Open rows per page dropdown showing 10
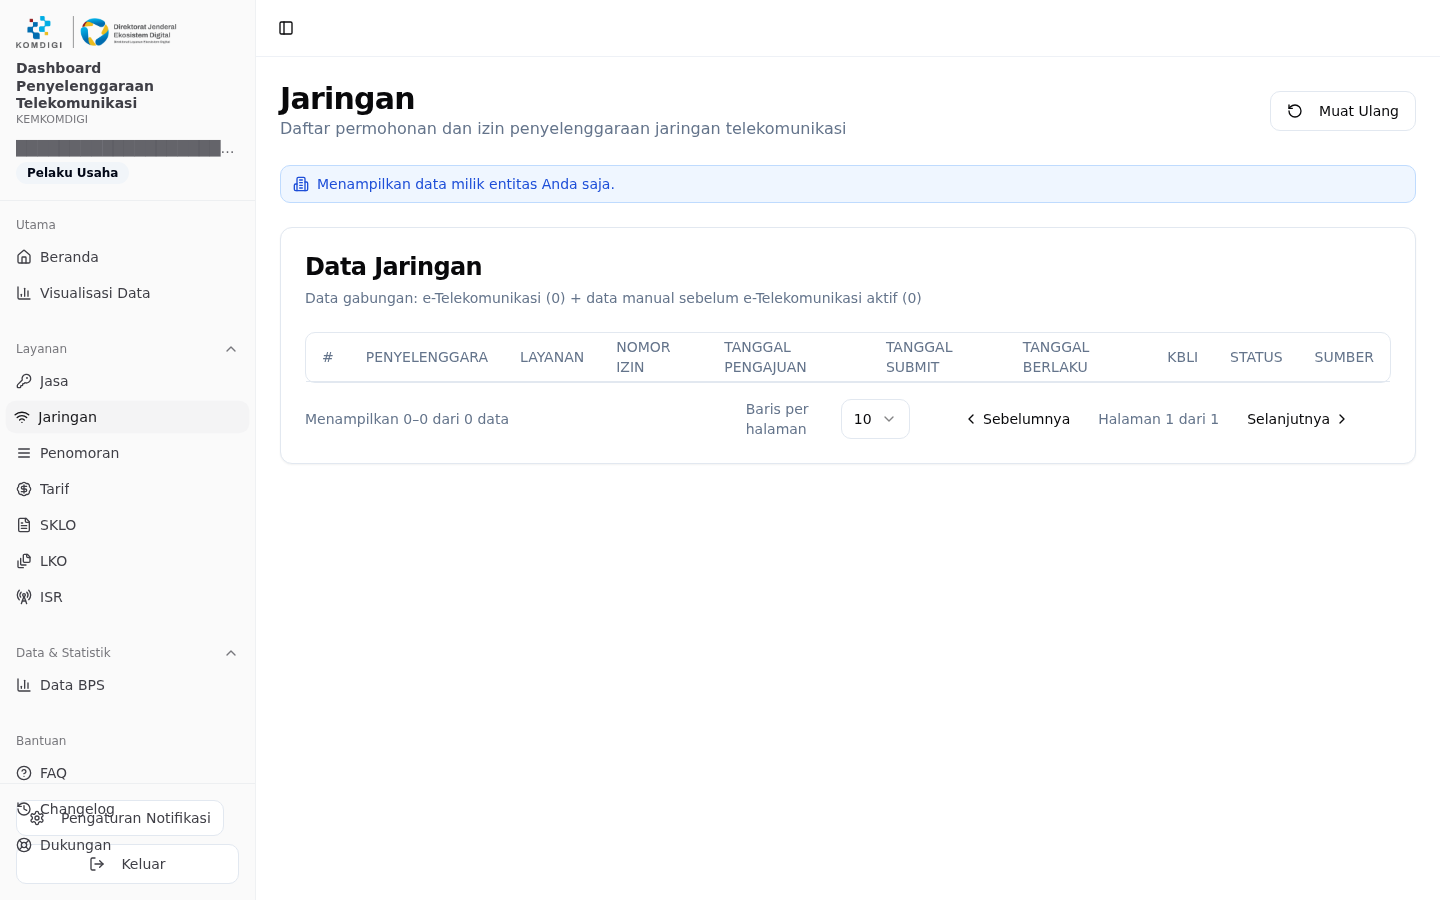 (875, 419)
